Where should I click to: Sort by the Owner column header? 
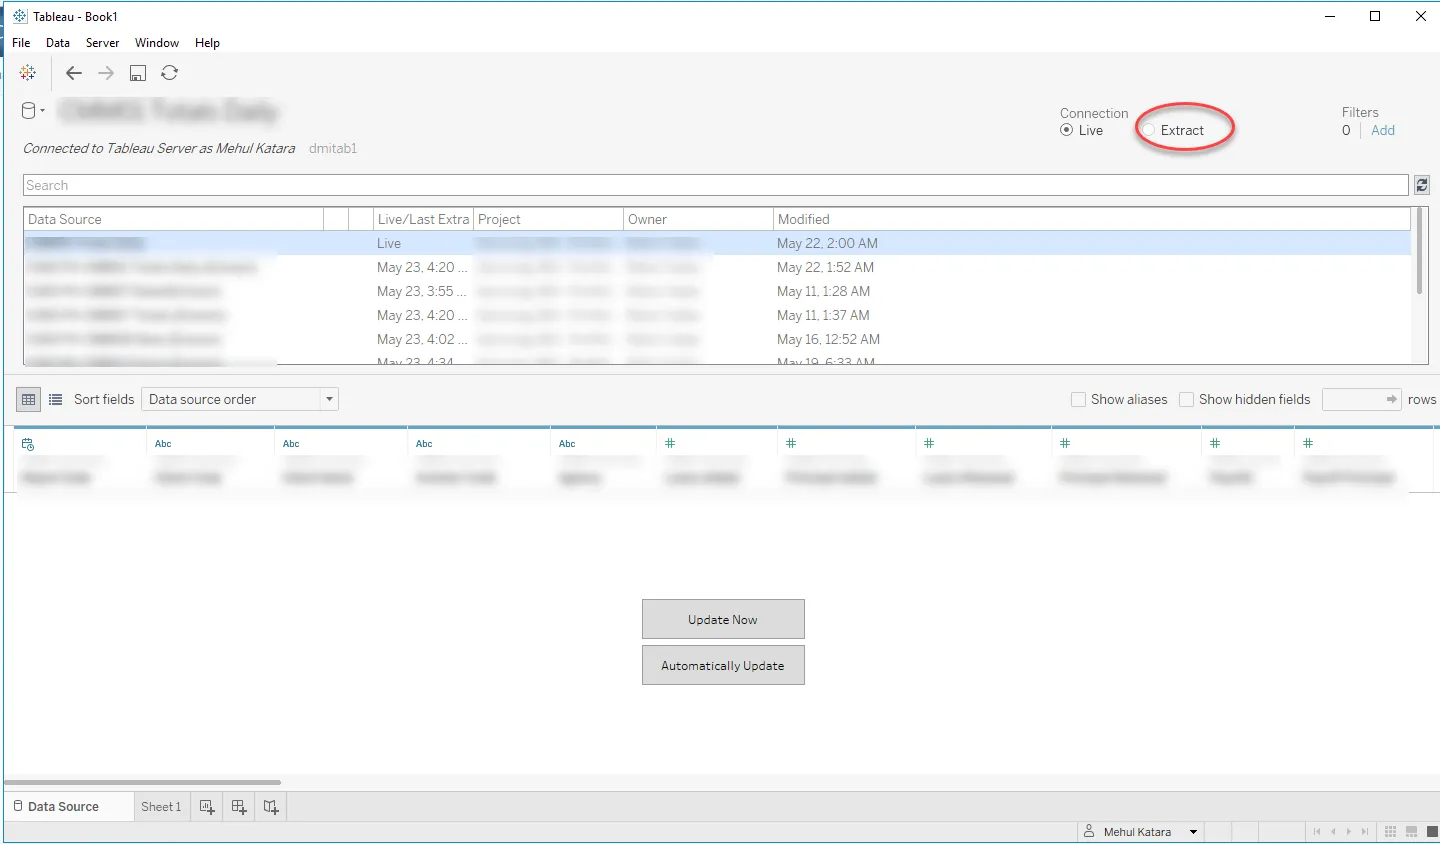click(698, 219)
